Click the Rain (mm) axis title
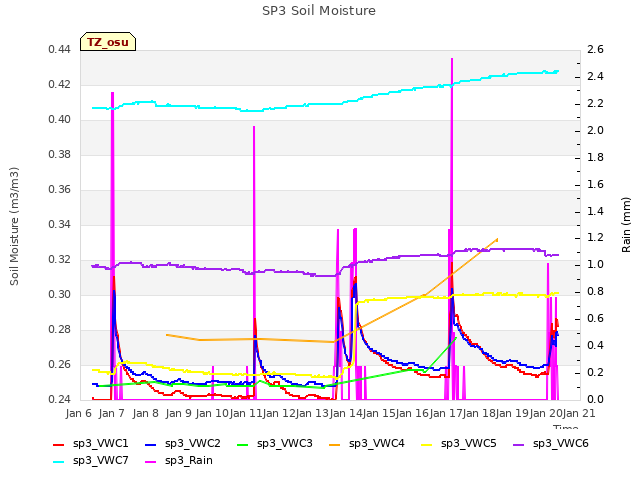 pos(626,225)
